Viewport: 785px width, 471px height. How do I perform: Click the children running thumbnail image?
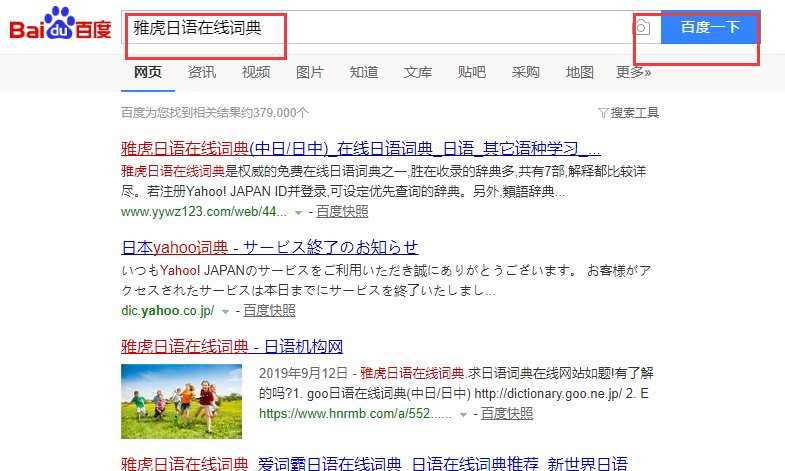pos(181,401)
